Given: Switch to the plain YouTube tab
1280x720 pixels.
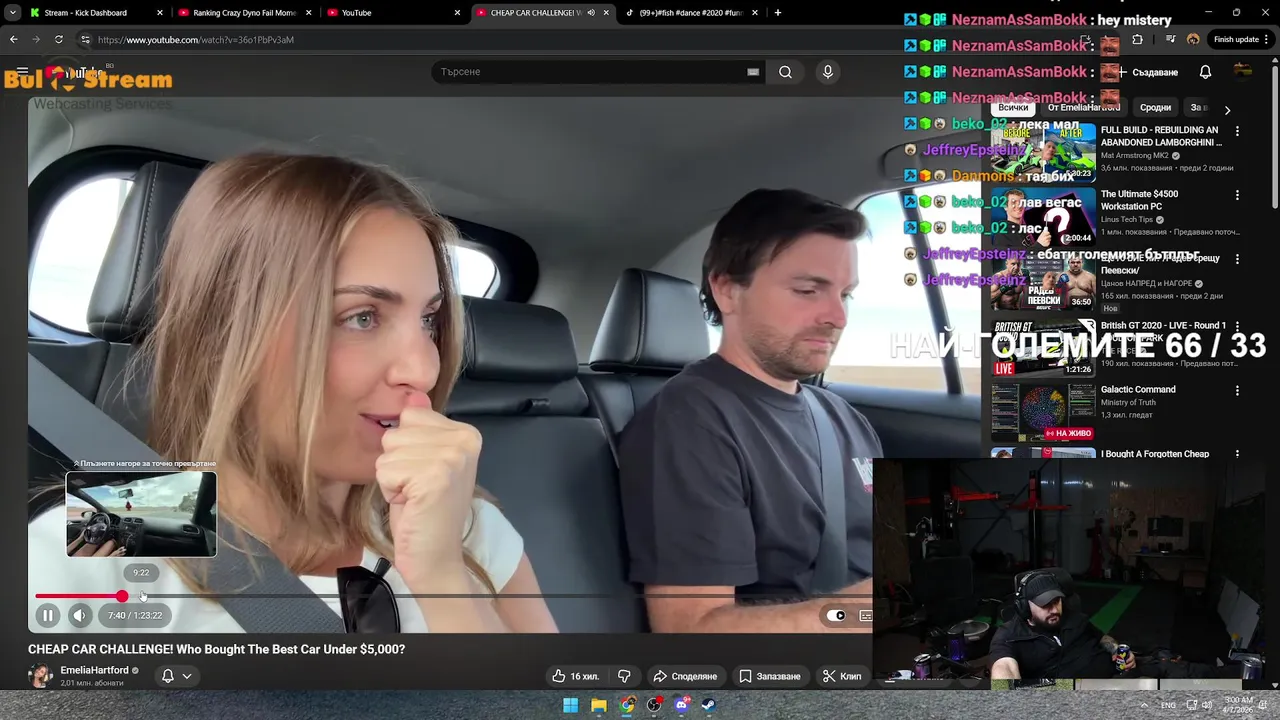Looking at the screenshot, I should pos(394,13).
